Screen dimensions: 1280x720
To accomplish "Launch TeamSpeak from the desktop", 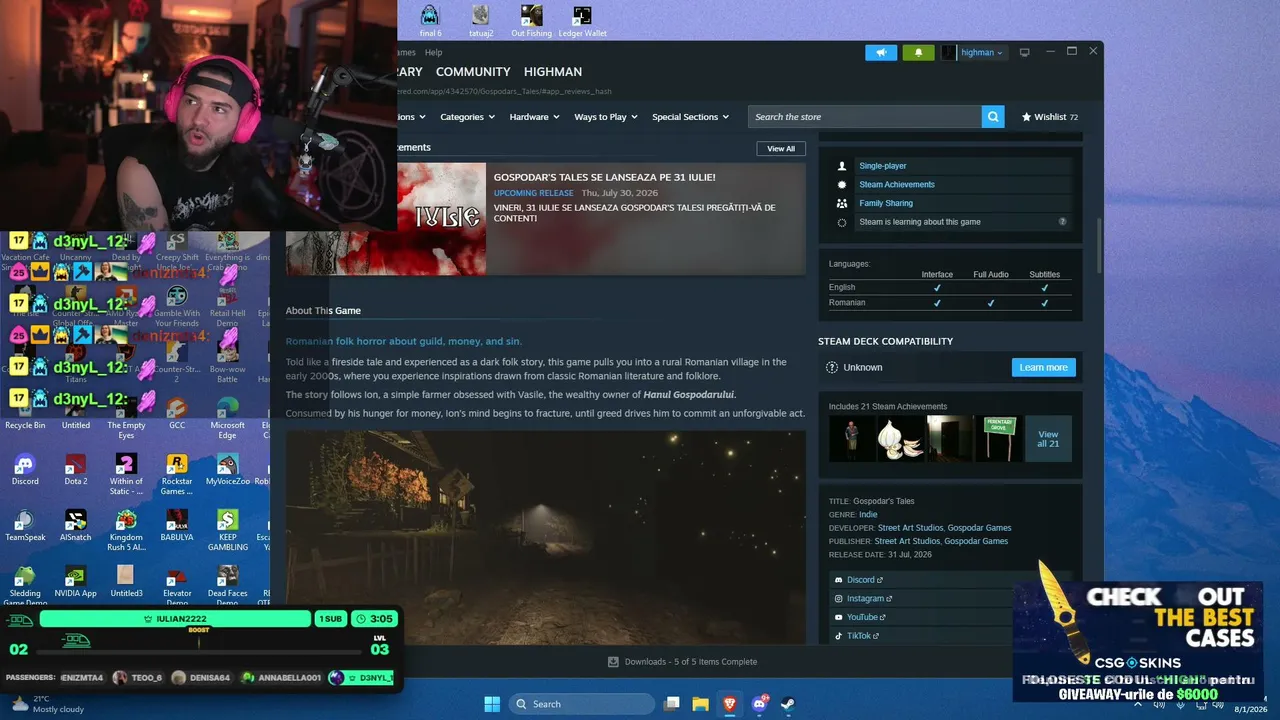I will (x=25, y=525).
